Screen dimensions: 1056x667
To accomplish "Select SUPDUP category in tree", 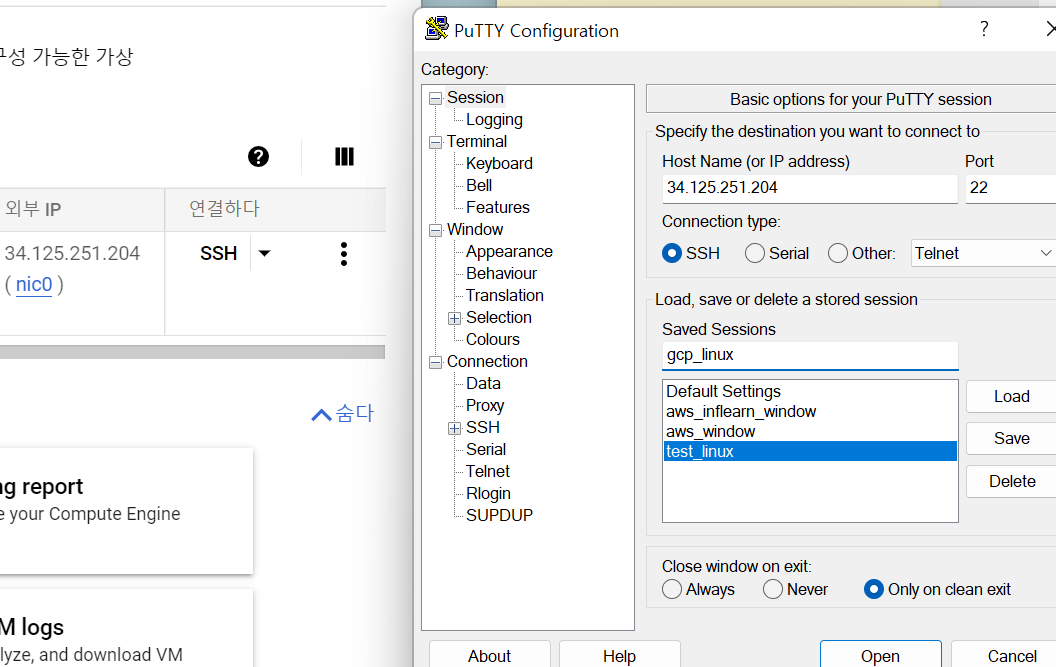I will [499, 515].
